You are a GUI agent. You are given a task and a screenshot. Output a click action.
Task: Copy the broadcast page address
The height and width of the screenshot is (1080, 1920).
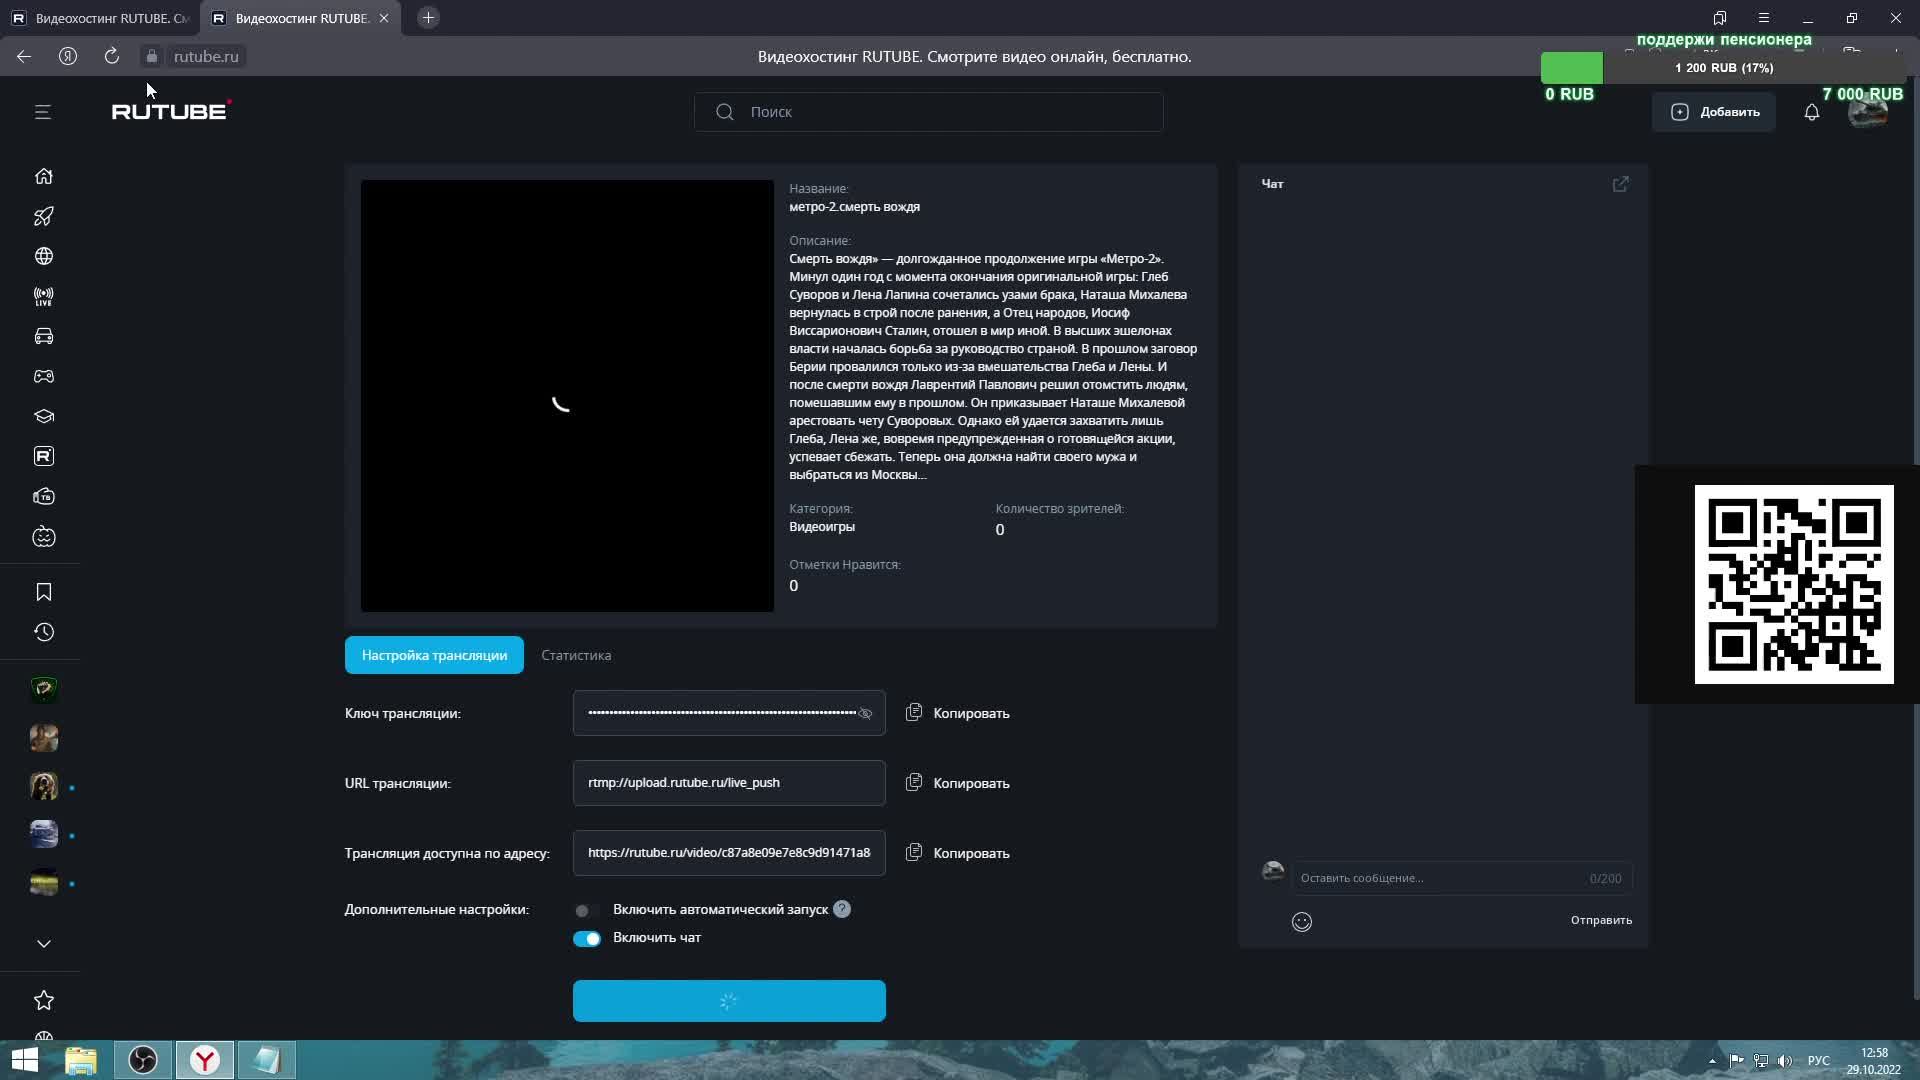pyautogui.click(x=958, y=853)
